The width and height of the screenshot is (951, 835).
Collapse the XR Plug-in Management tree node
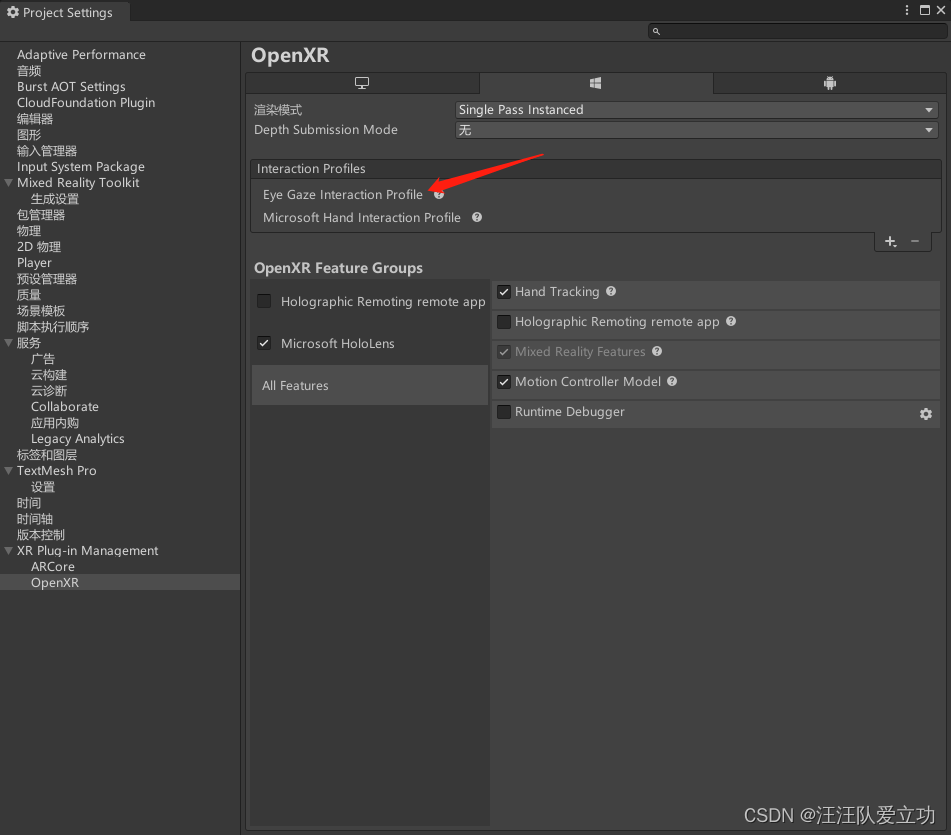pos(8,551)
